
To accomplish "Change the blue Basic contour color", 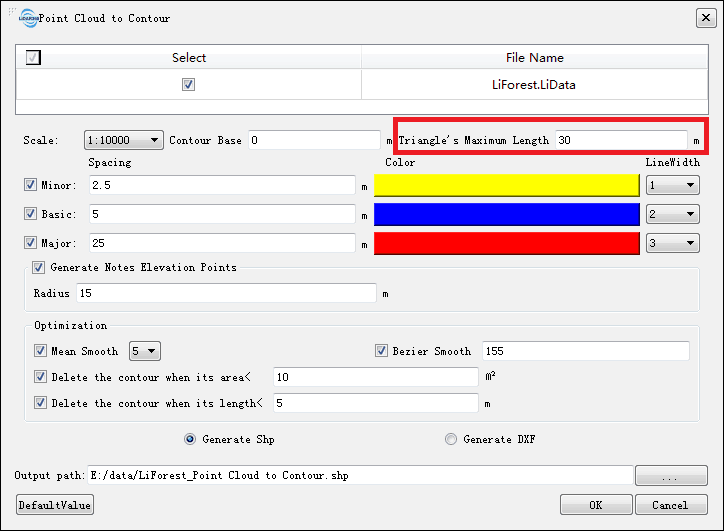I will (507, 214).
